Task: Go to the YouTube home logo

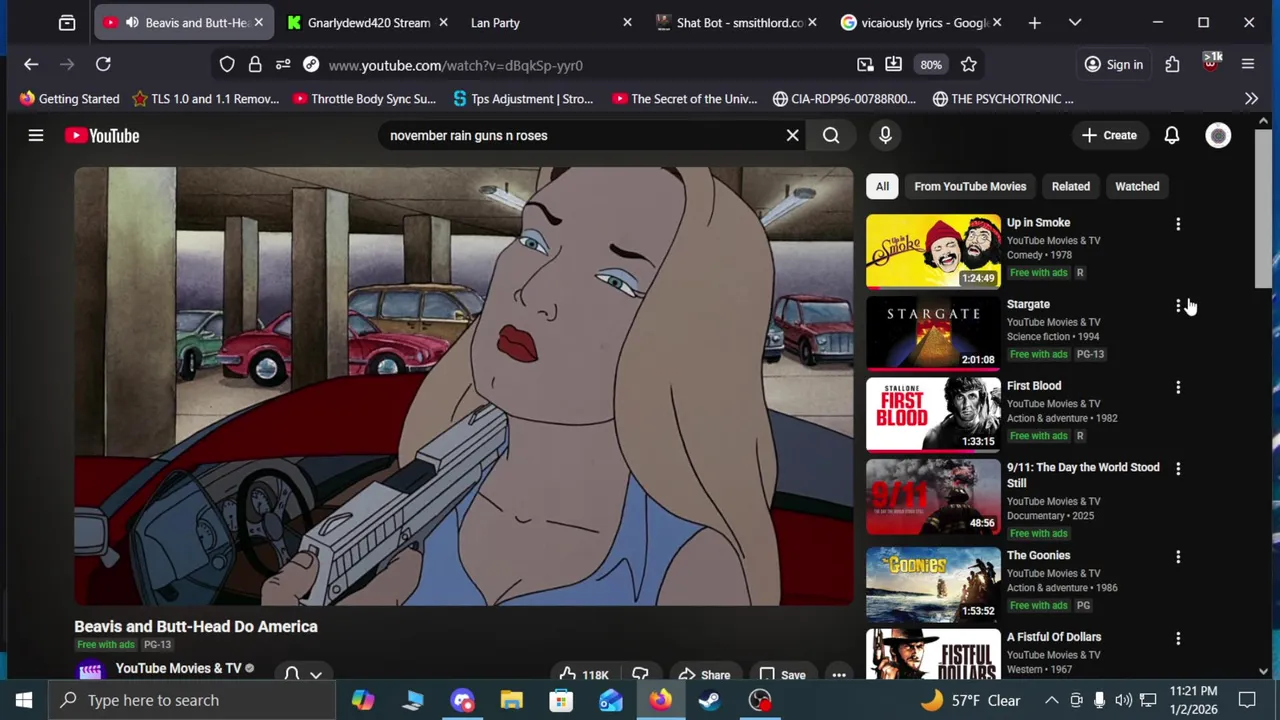Action: [x=102, y=135]
